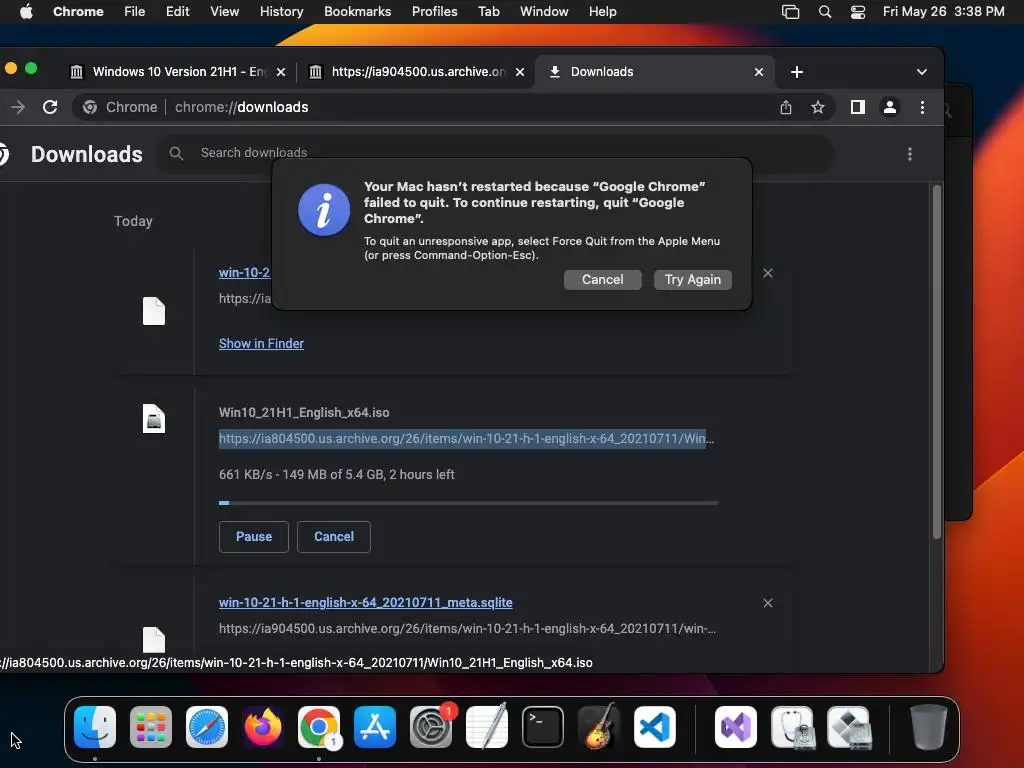This screenshot has height=768, width=1024.
Task: Click the Downloads page vertical scrollbar
Action: tap(936, 362)
